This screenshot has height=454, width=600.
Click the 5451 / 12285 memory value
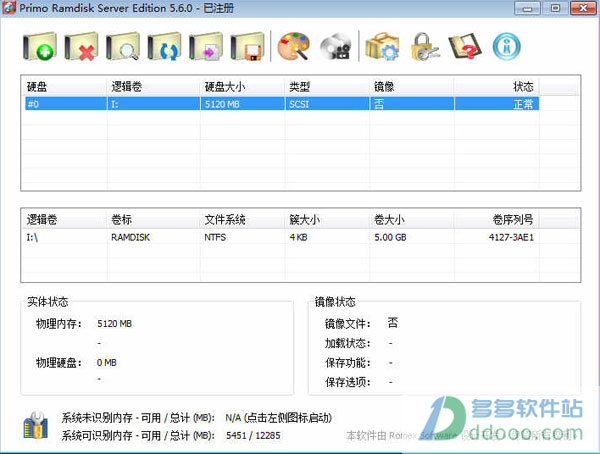coord(253,436)
